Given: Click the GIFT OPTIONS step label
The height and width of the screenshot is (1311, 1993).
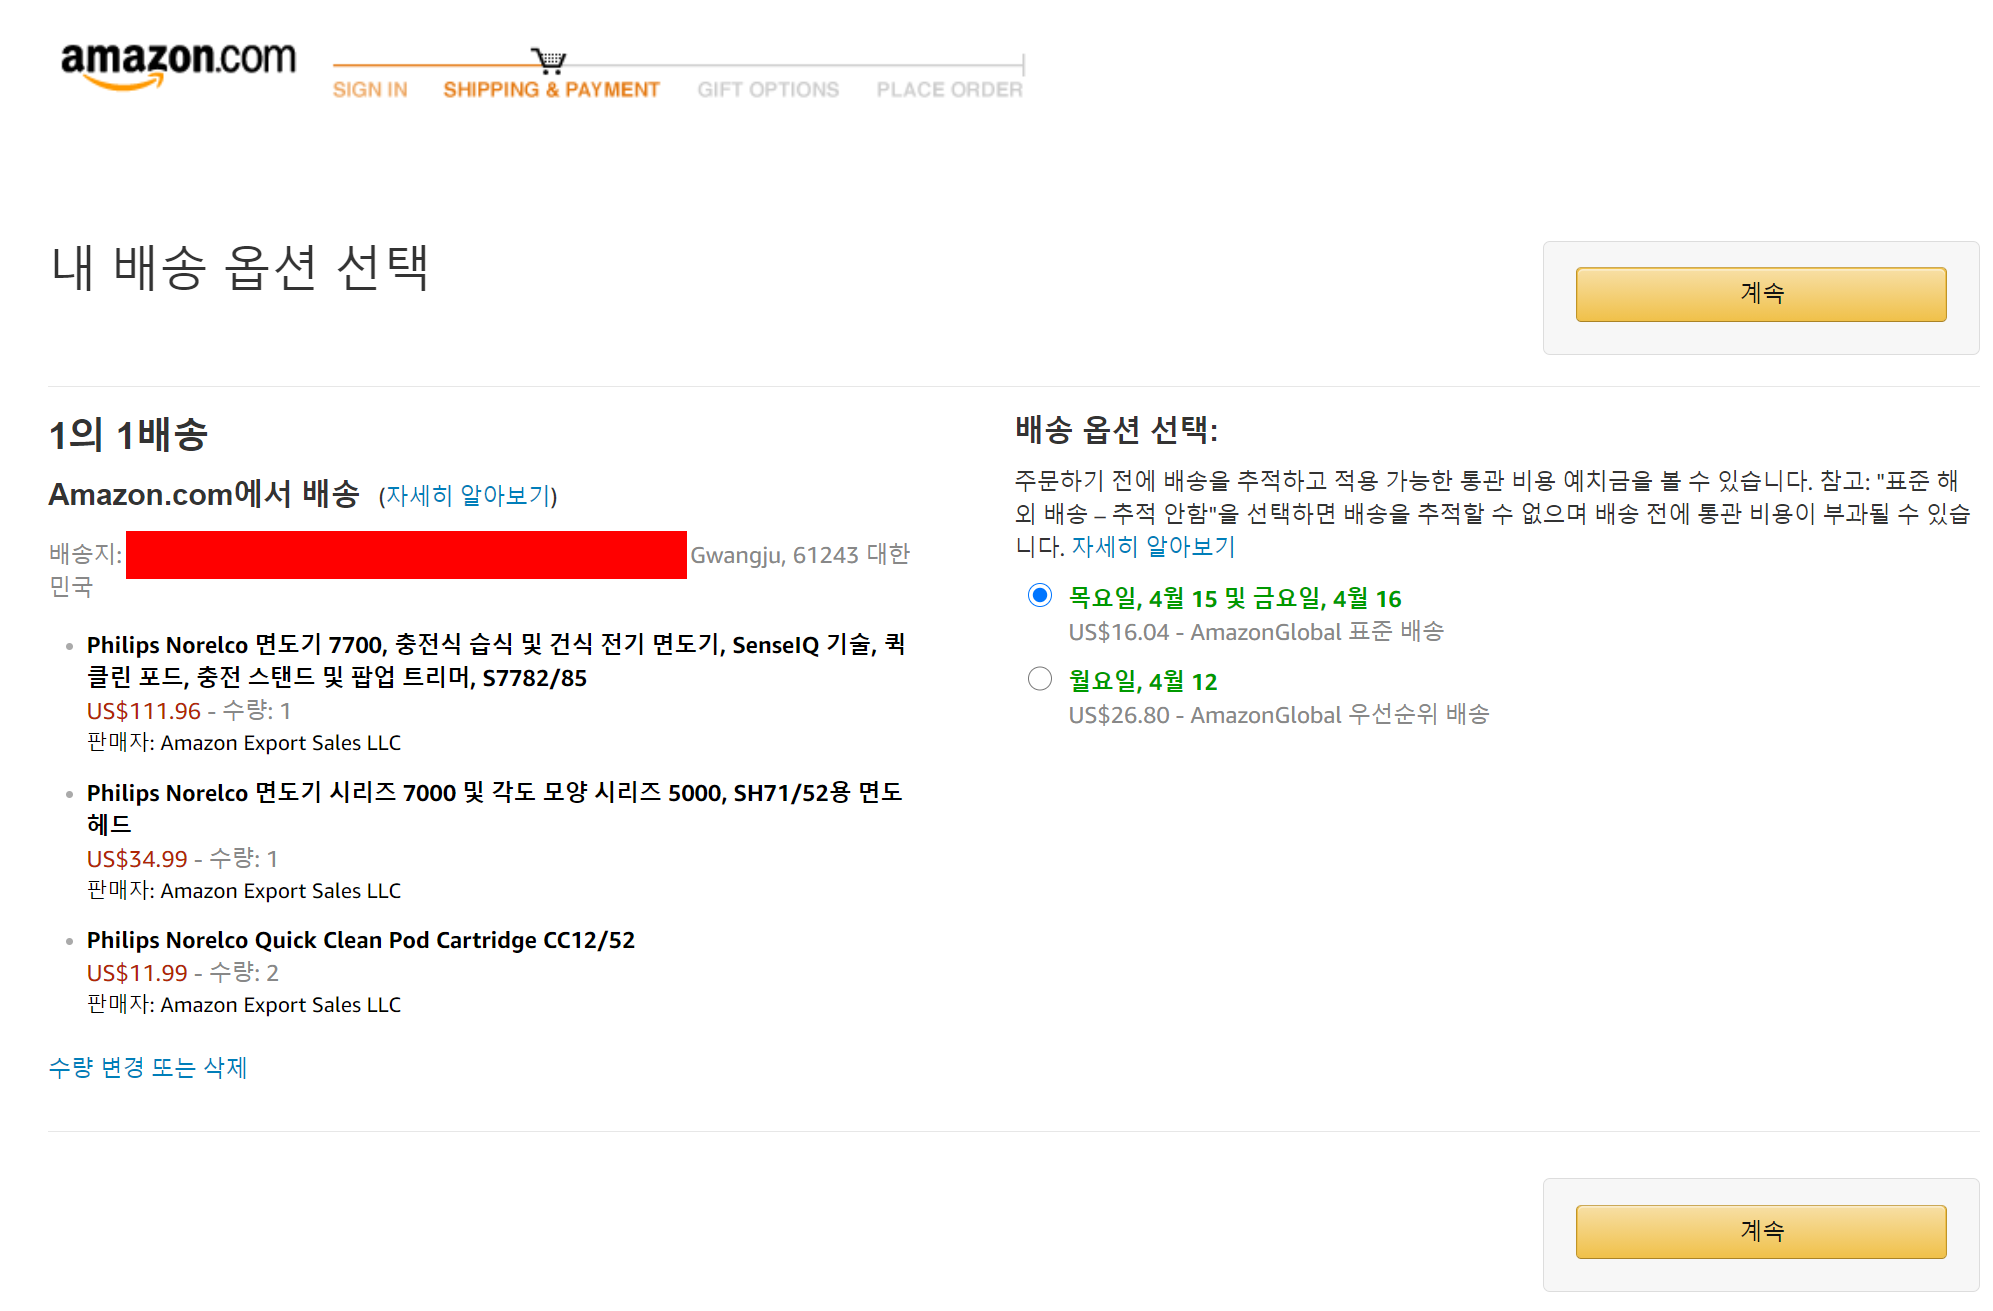Looking at the screenshot, I should (x=768, y=90).
